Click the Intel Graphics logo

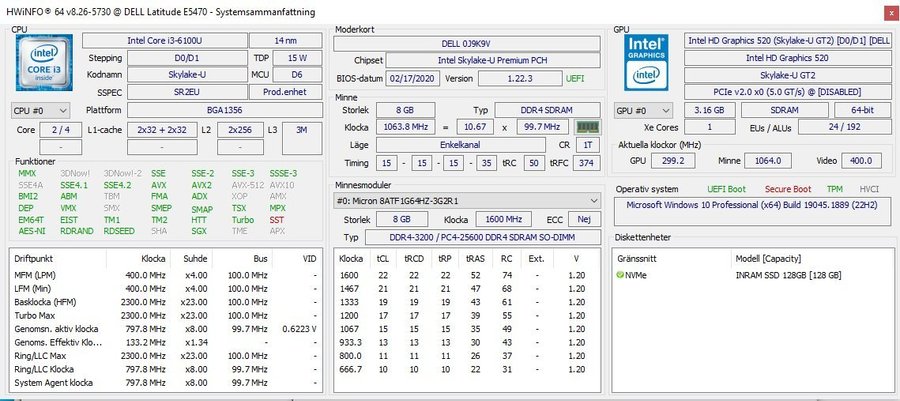pyautogui.click(x=646, y=62)
